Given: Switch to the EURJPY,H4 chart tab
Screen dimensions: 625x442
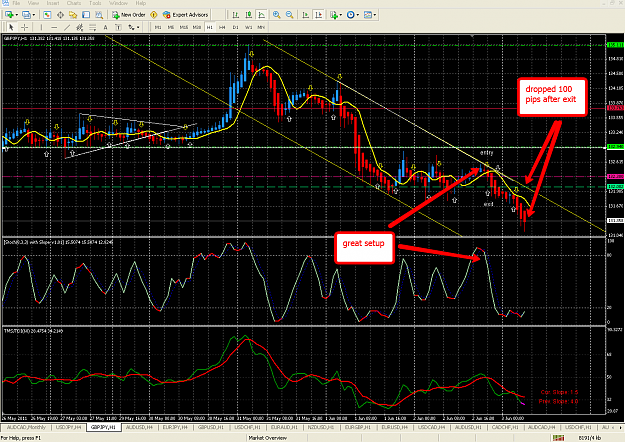Looking at the screenshot, I should 175,427.
